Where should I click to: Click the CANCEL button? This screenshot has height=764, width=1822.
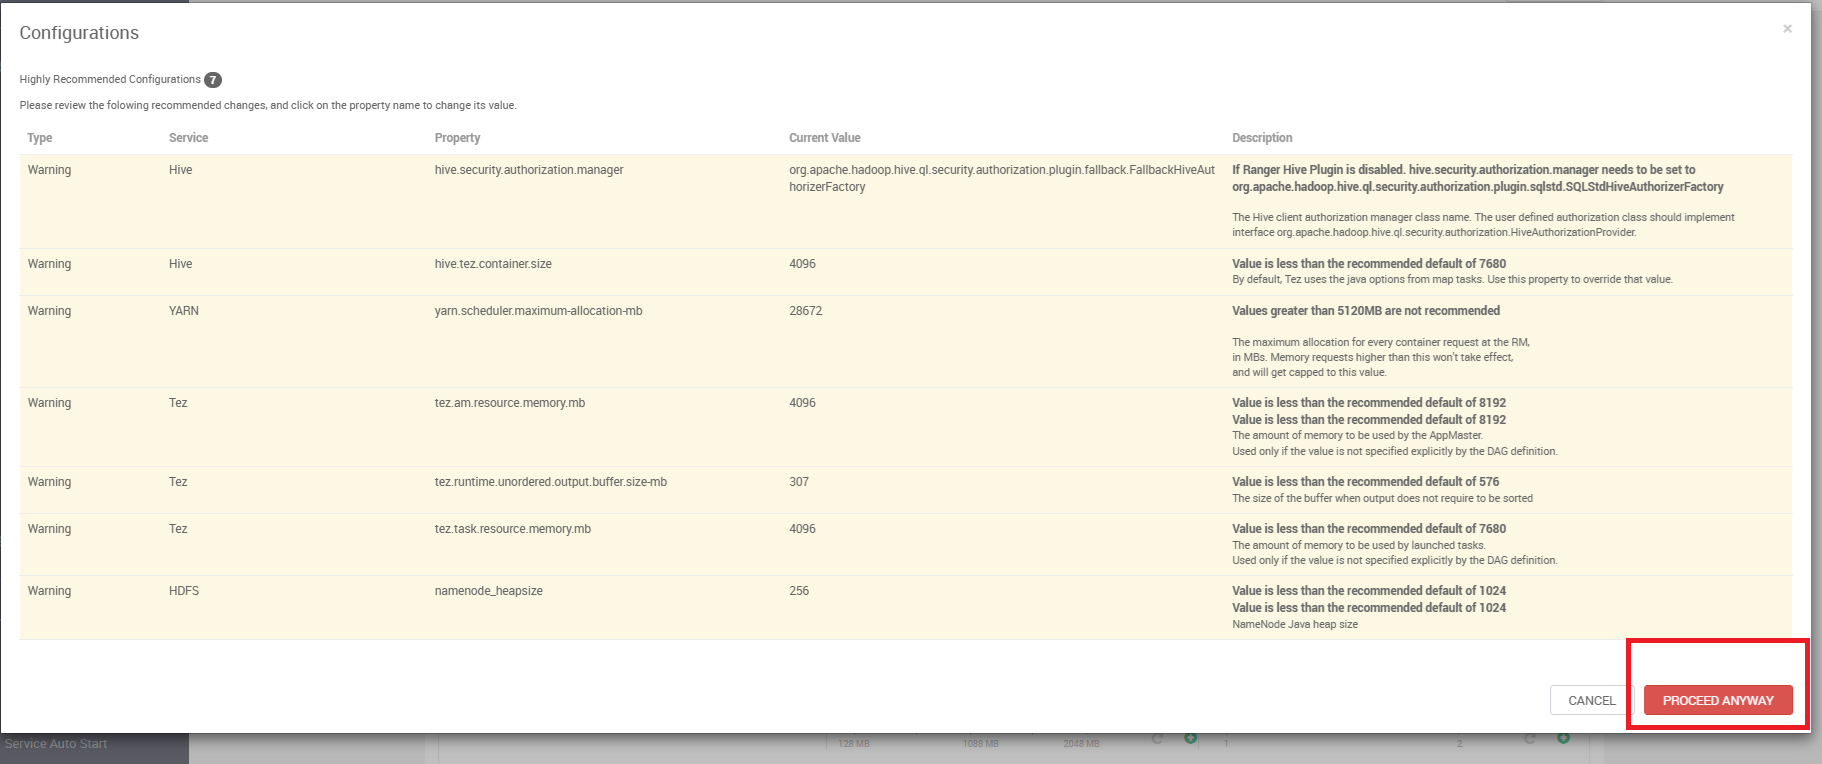1592,700
